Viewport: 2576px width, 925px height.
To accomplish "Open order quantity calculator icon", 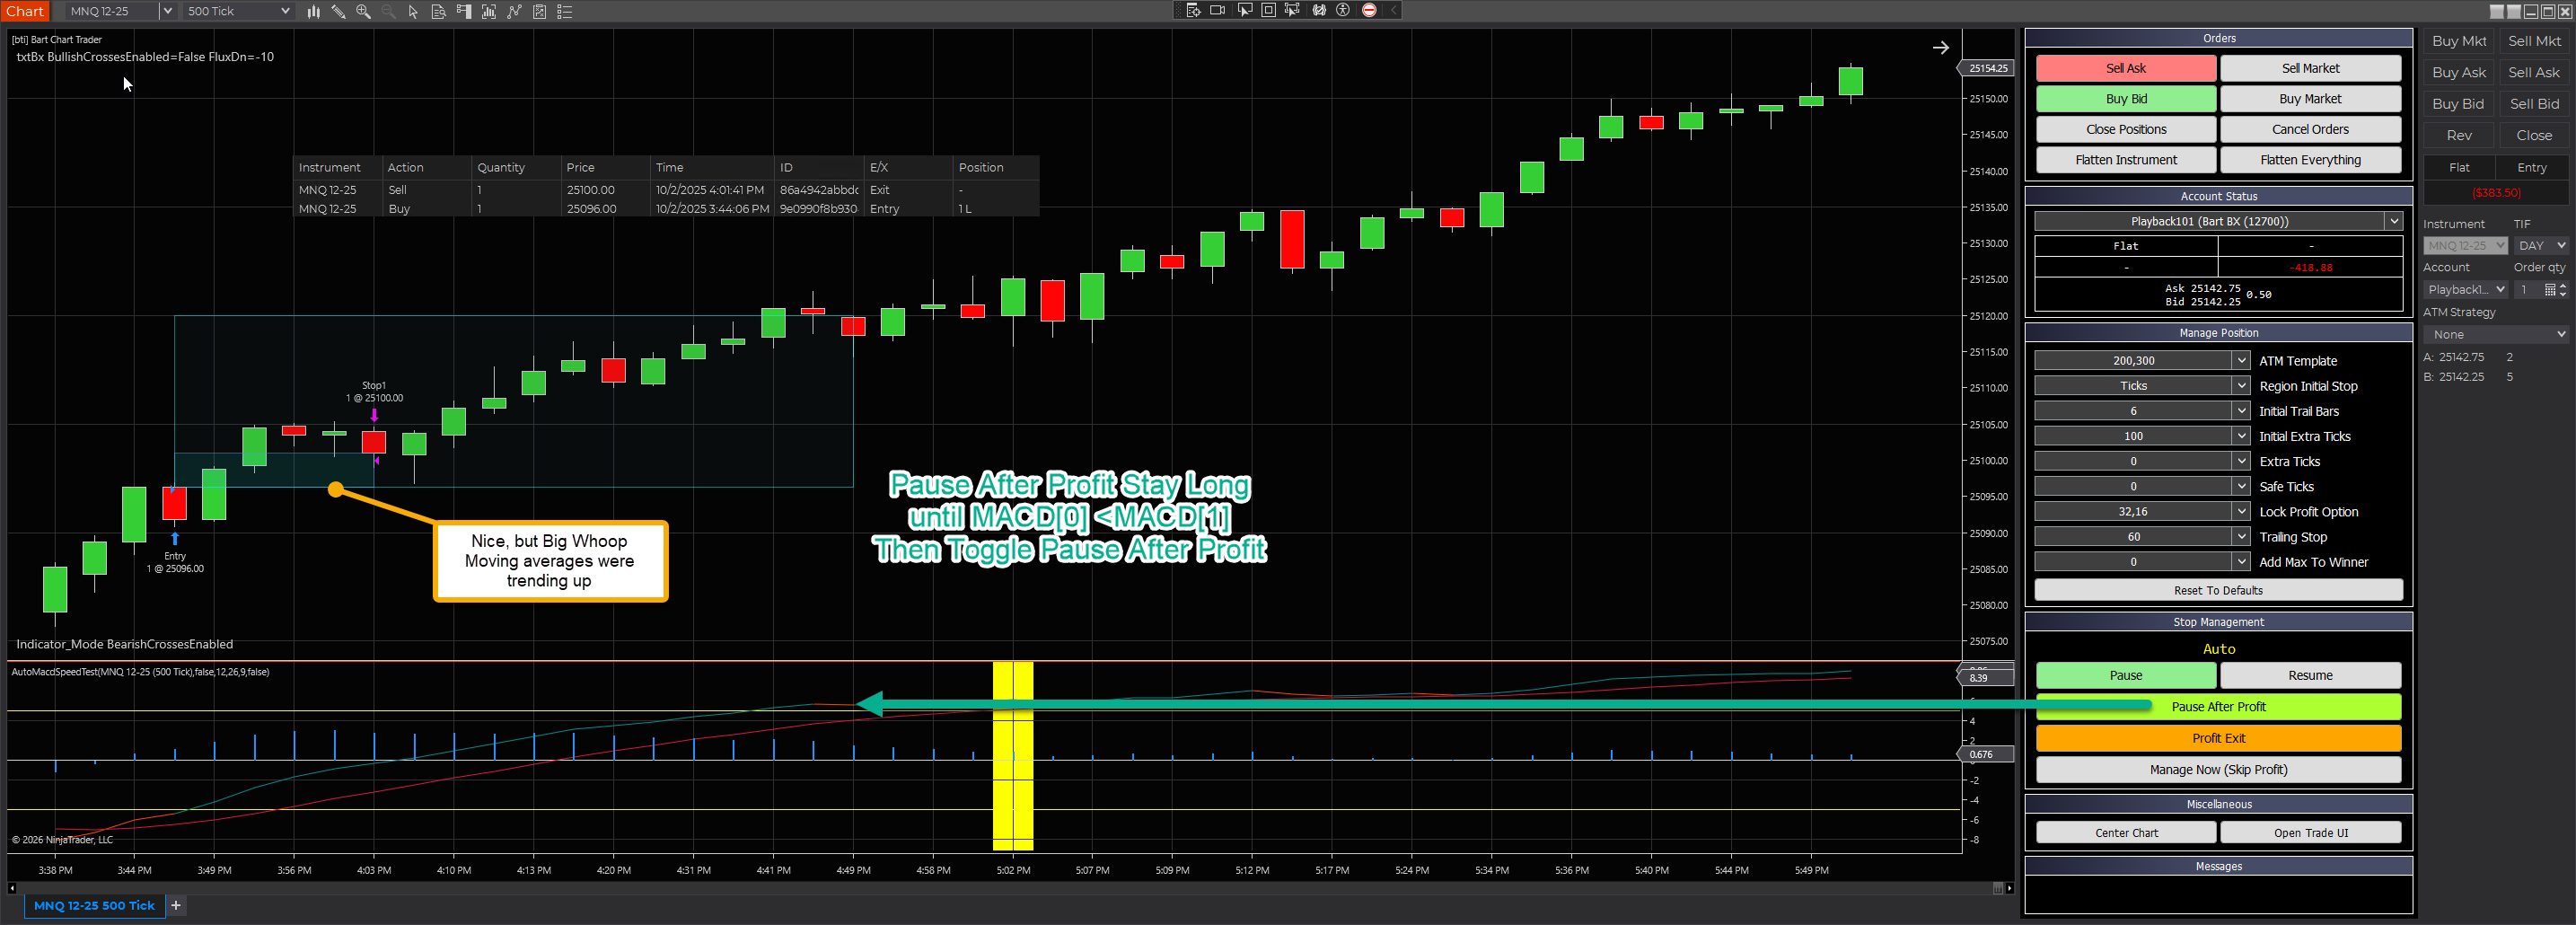I will point(2549,290).
